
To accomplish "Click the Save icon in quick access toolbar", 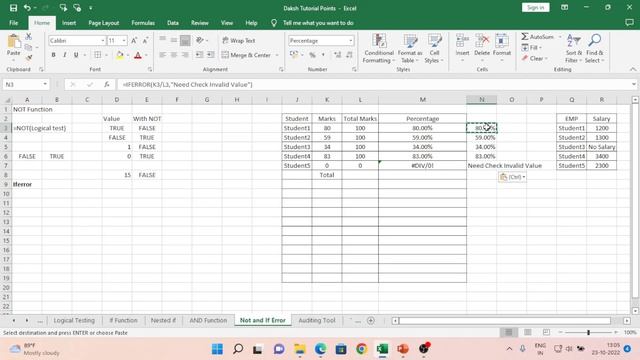I will coord(13,8).
